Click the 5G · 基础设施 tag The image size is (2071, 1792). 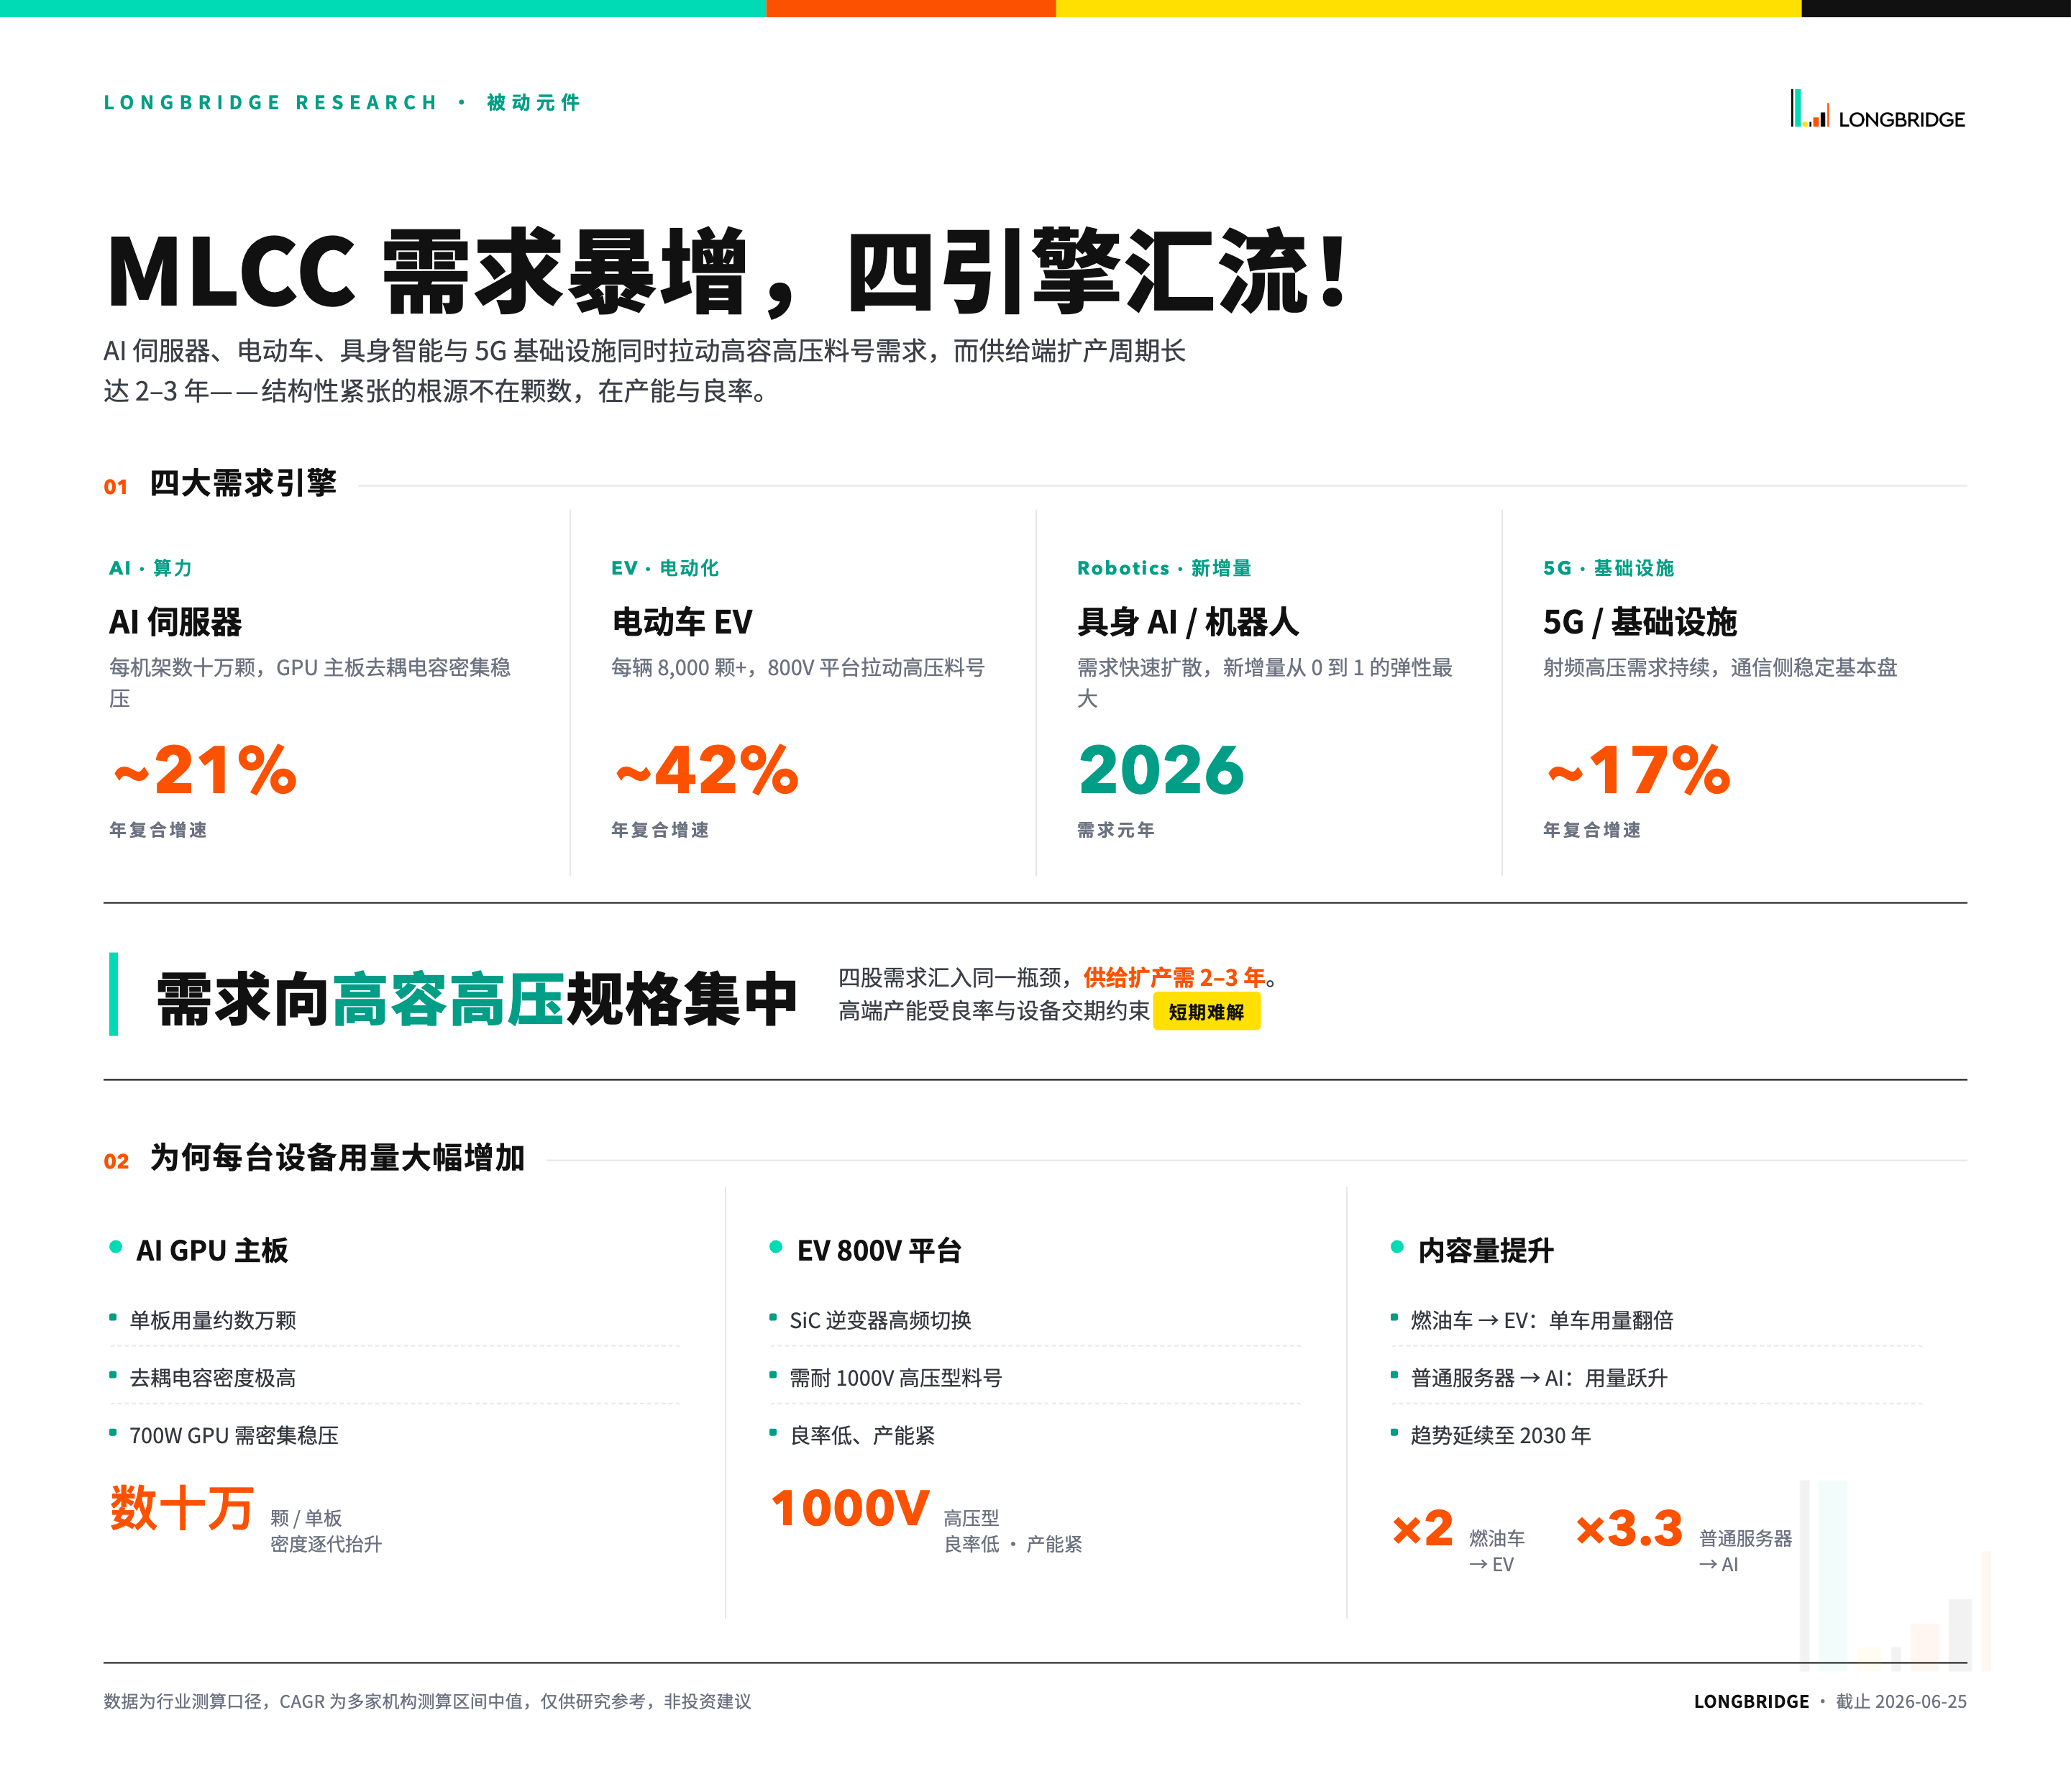coord(1609,568)
